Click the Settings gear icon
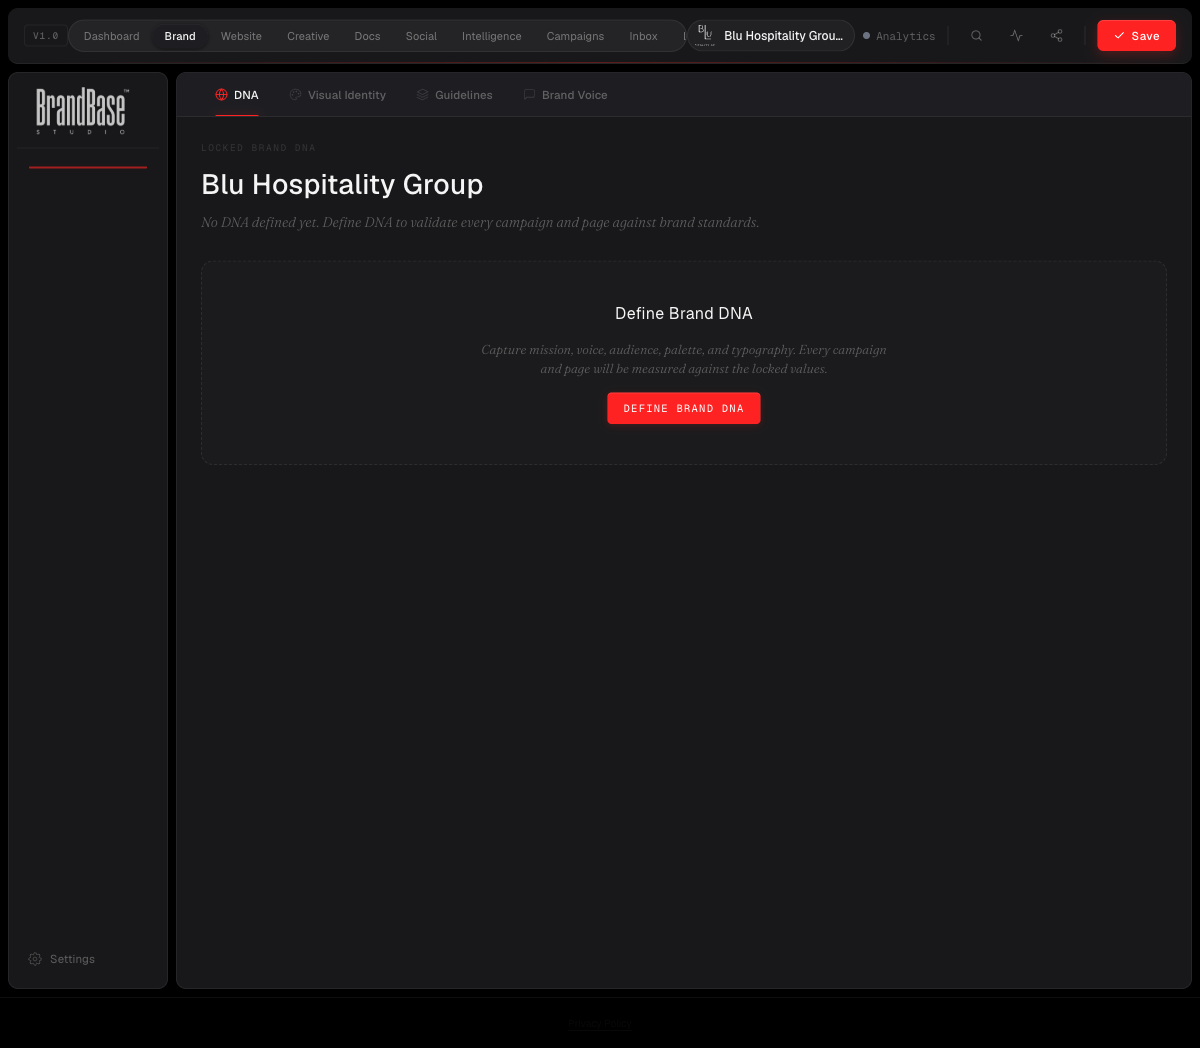1200x1048 pixels. pos(35,959)
